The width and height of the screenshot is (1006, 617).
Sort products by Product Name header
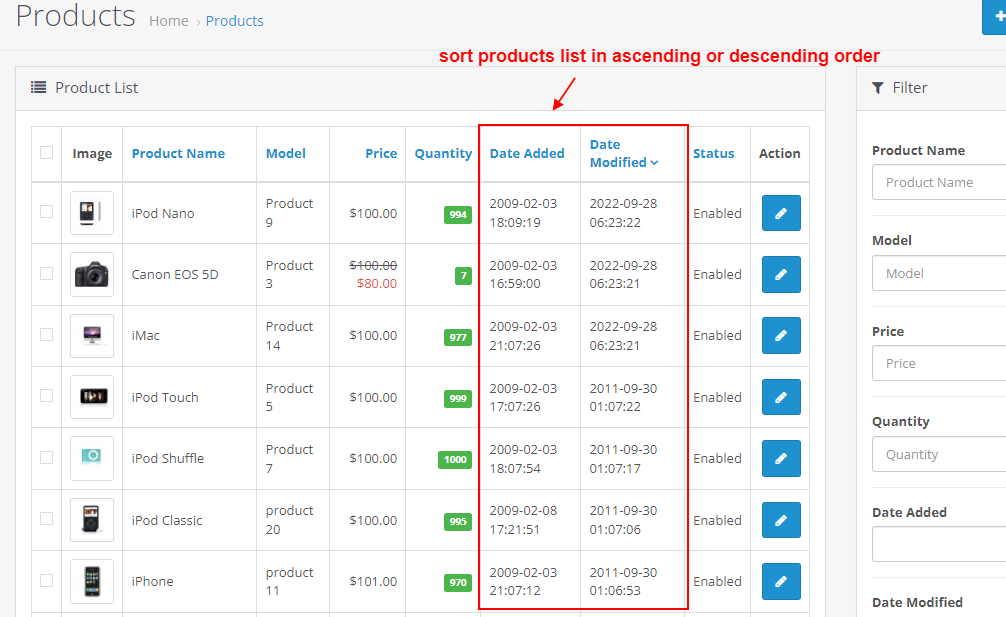[x=178, y=153]
